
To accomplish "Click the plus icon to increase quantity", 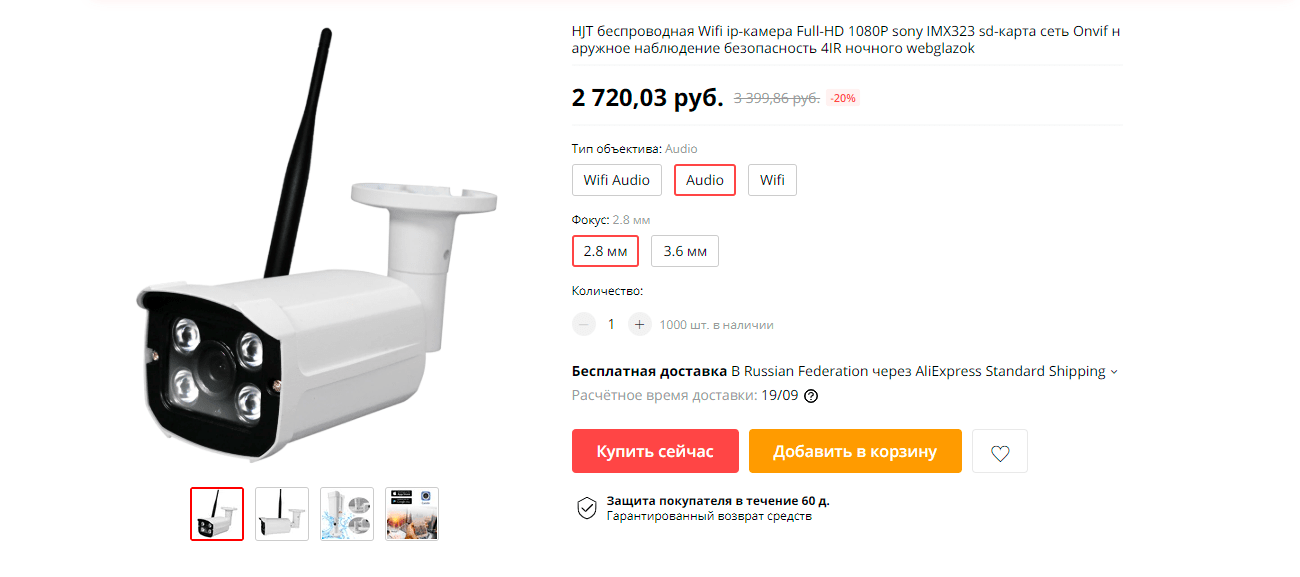I will [639, 324].
